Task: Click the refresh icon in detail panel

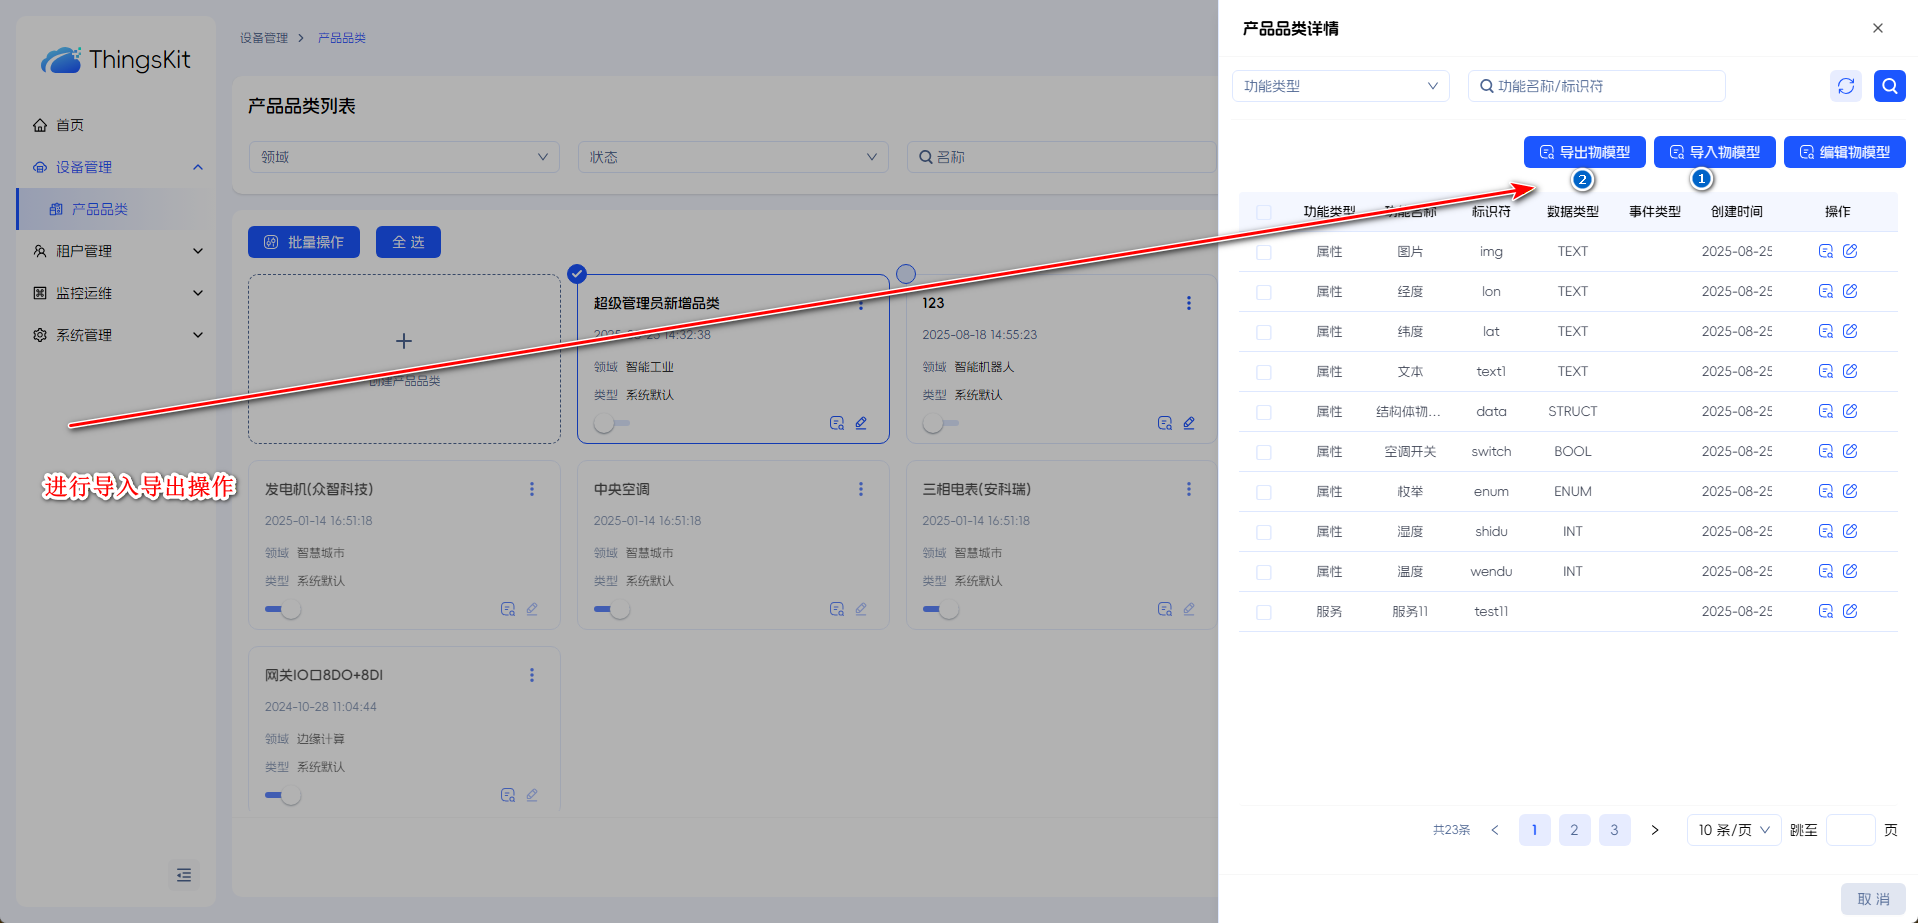Action: (x=1845, y=86)
